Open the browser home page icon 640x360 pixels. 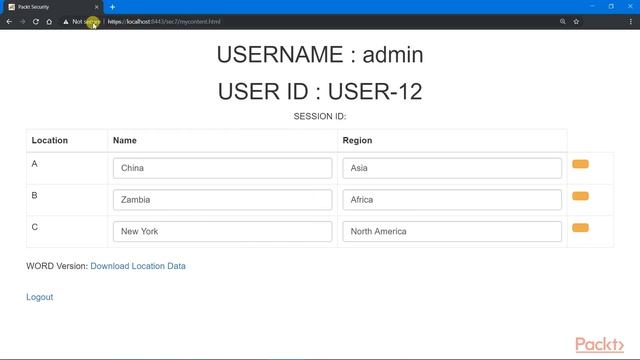49,22
